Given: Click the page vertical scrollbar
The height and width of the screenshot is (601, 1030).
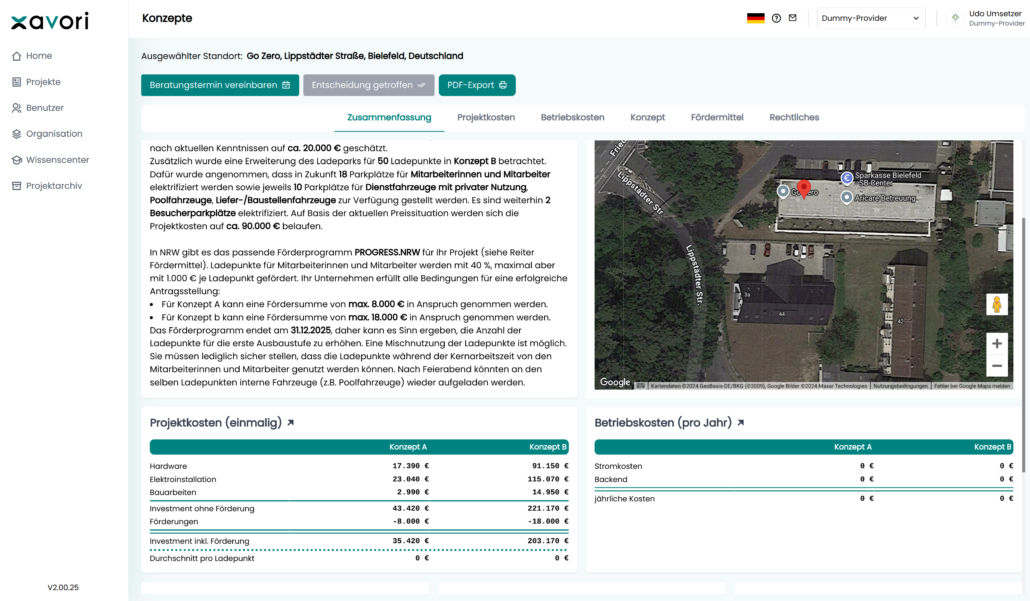Looking at the screenshot, I should [x=1025, y=344].
